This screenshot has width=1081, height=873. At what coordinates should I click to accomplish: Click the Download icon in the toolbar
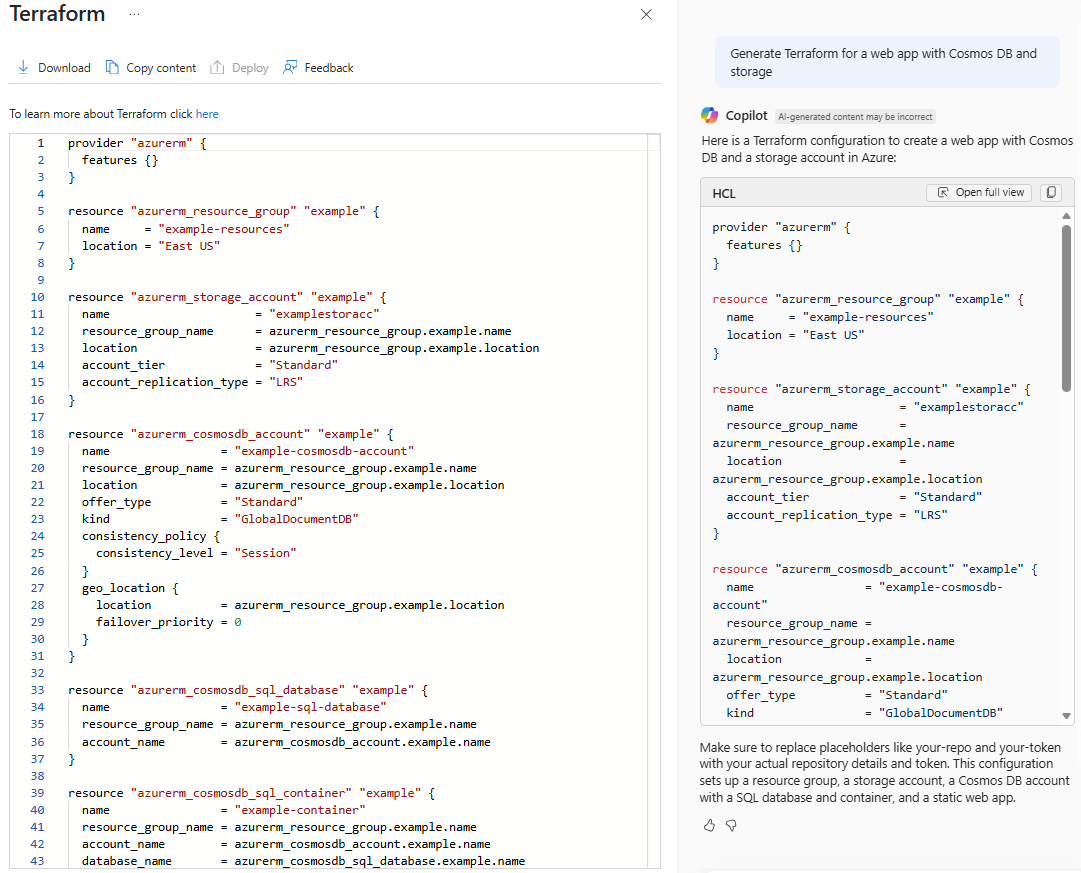(x=23, y=68)
